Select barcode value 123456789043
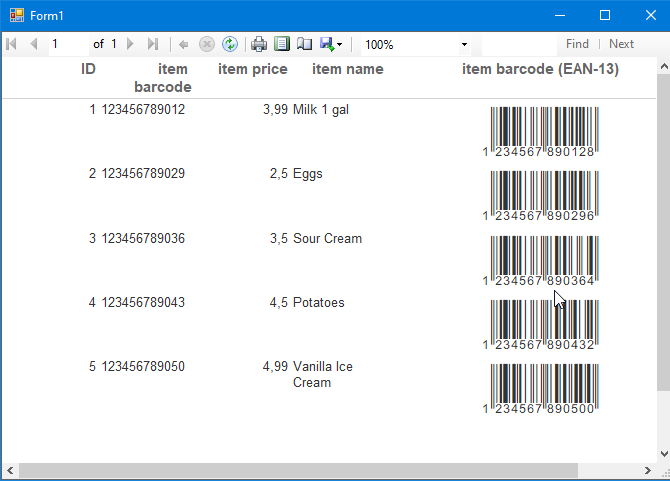Image resolution: width=670 pixels, height=481 pixels. (x=143, y=302)
